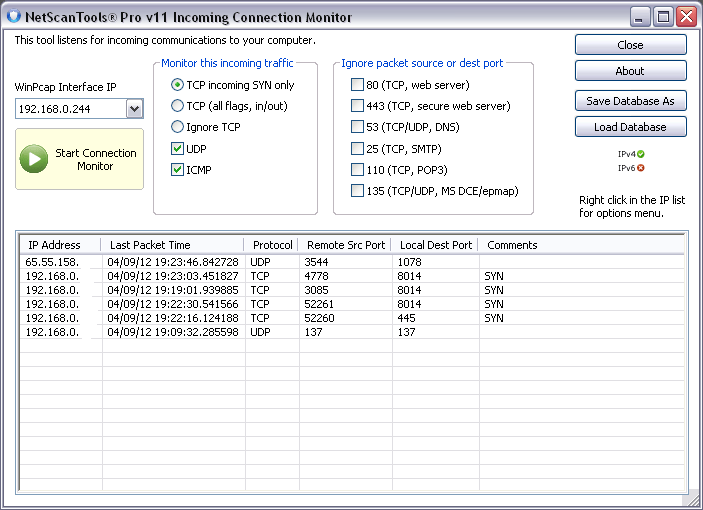Image resolution: width=703 pixels, height=510 pixels.
Task: Sort by Last Packet Time column header
Action: click(173, 245)
